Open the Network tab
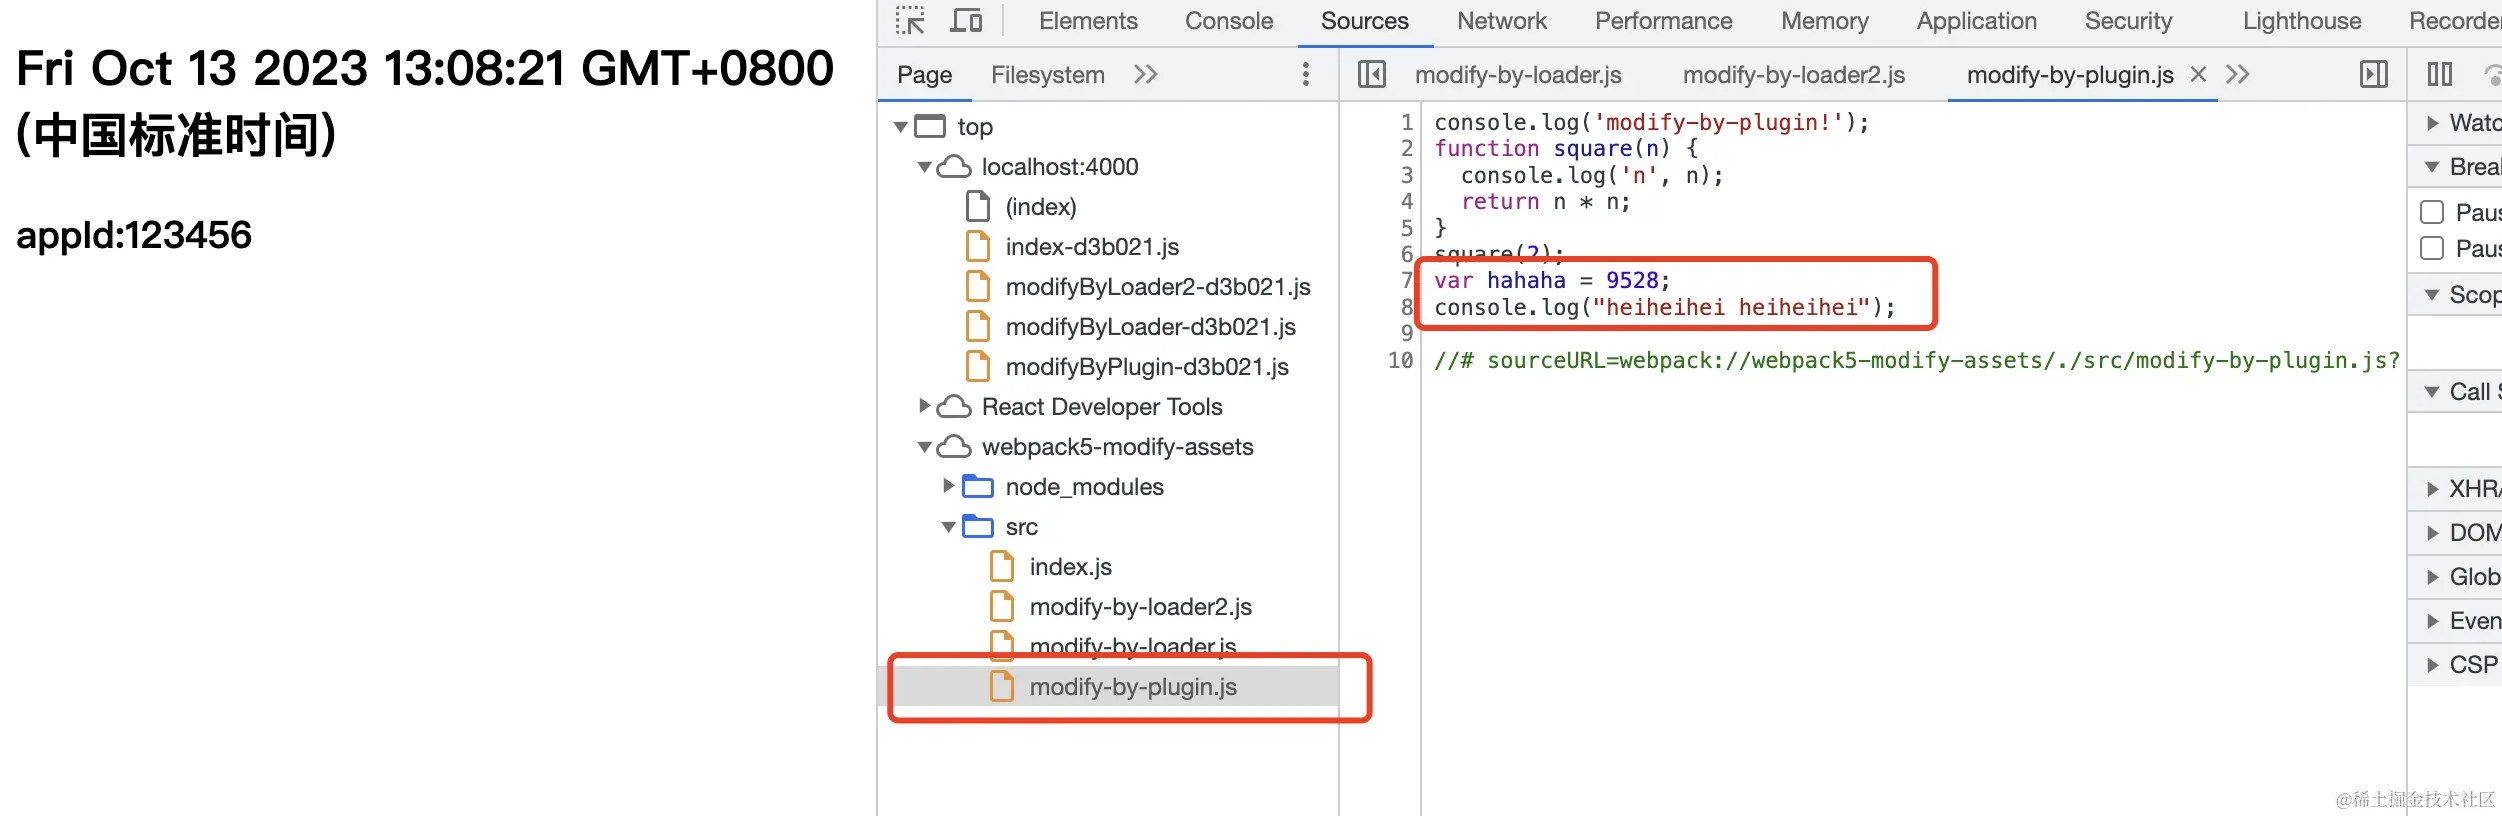The width and height of the screenshot is (2502, 816). [x=1502, y=21]
